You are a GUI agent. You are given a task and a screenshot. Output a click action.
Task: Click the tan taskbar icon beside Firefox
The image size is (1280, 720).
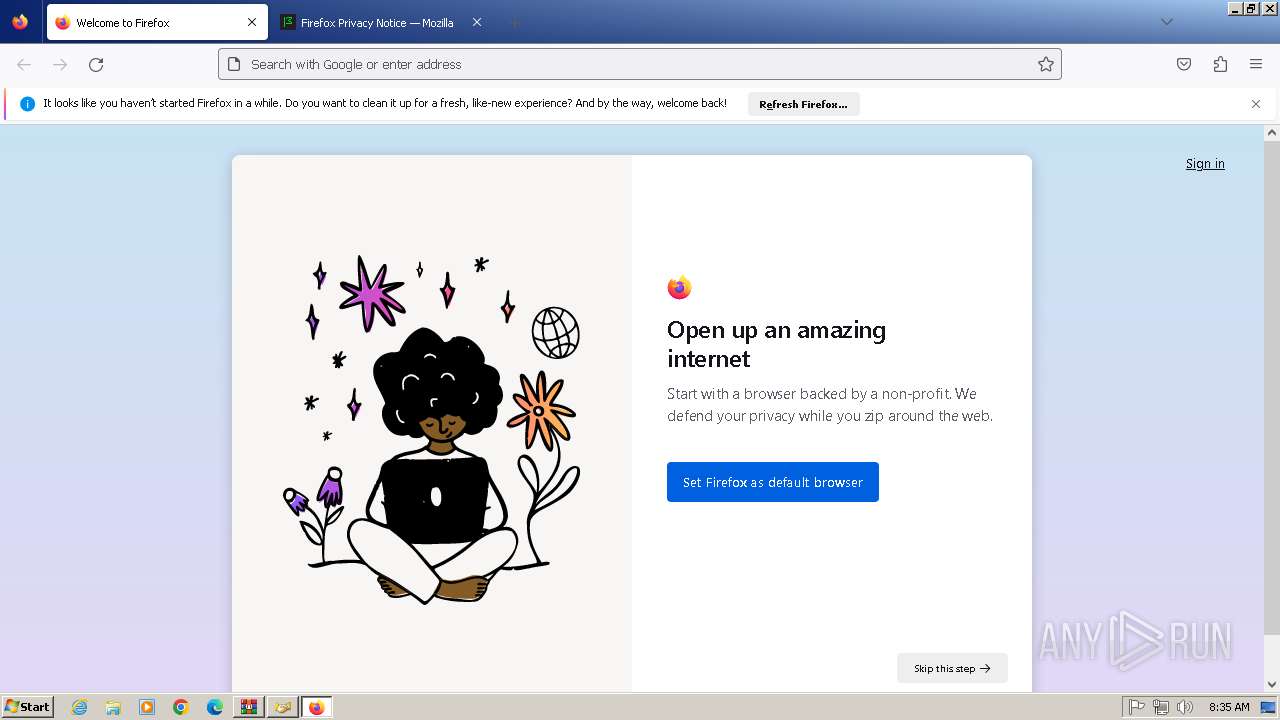pos(283,707)
